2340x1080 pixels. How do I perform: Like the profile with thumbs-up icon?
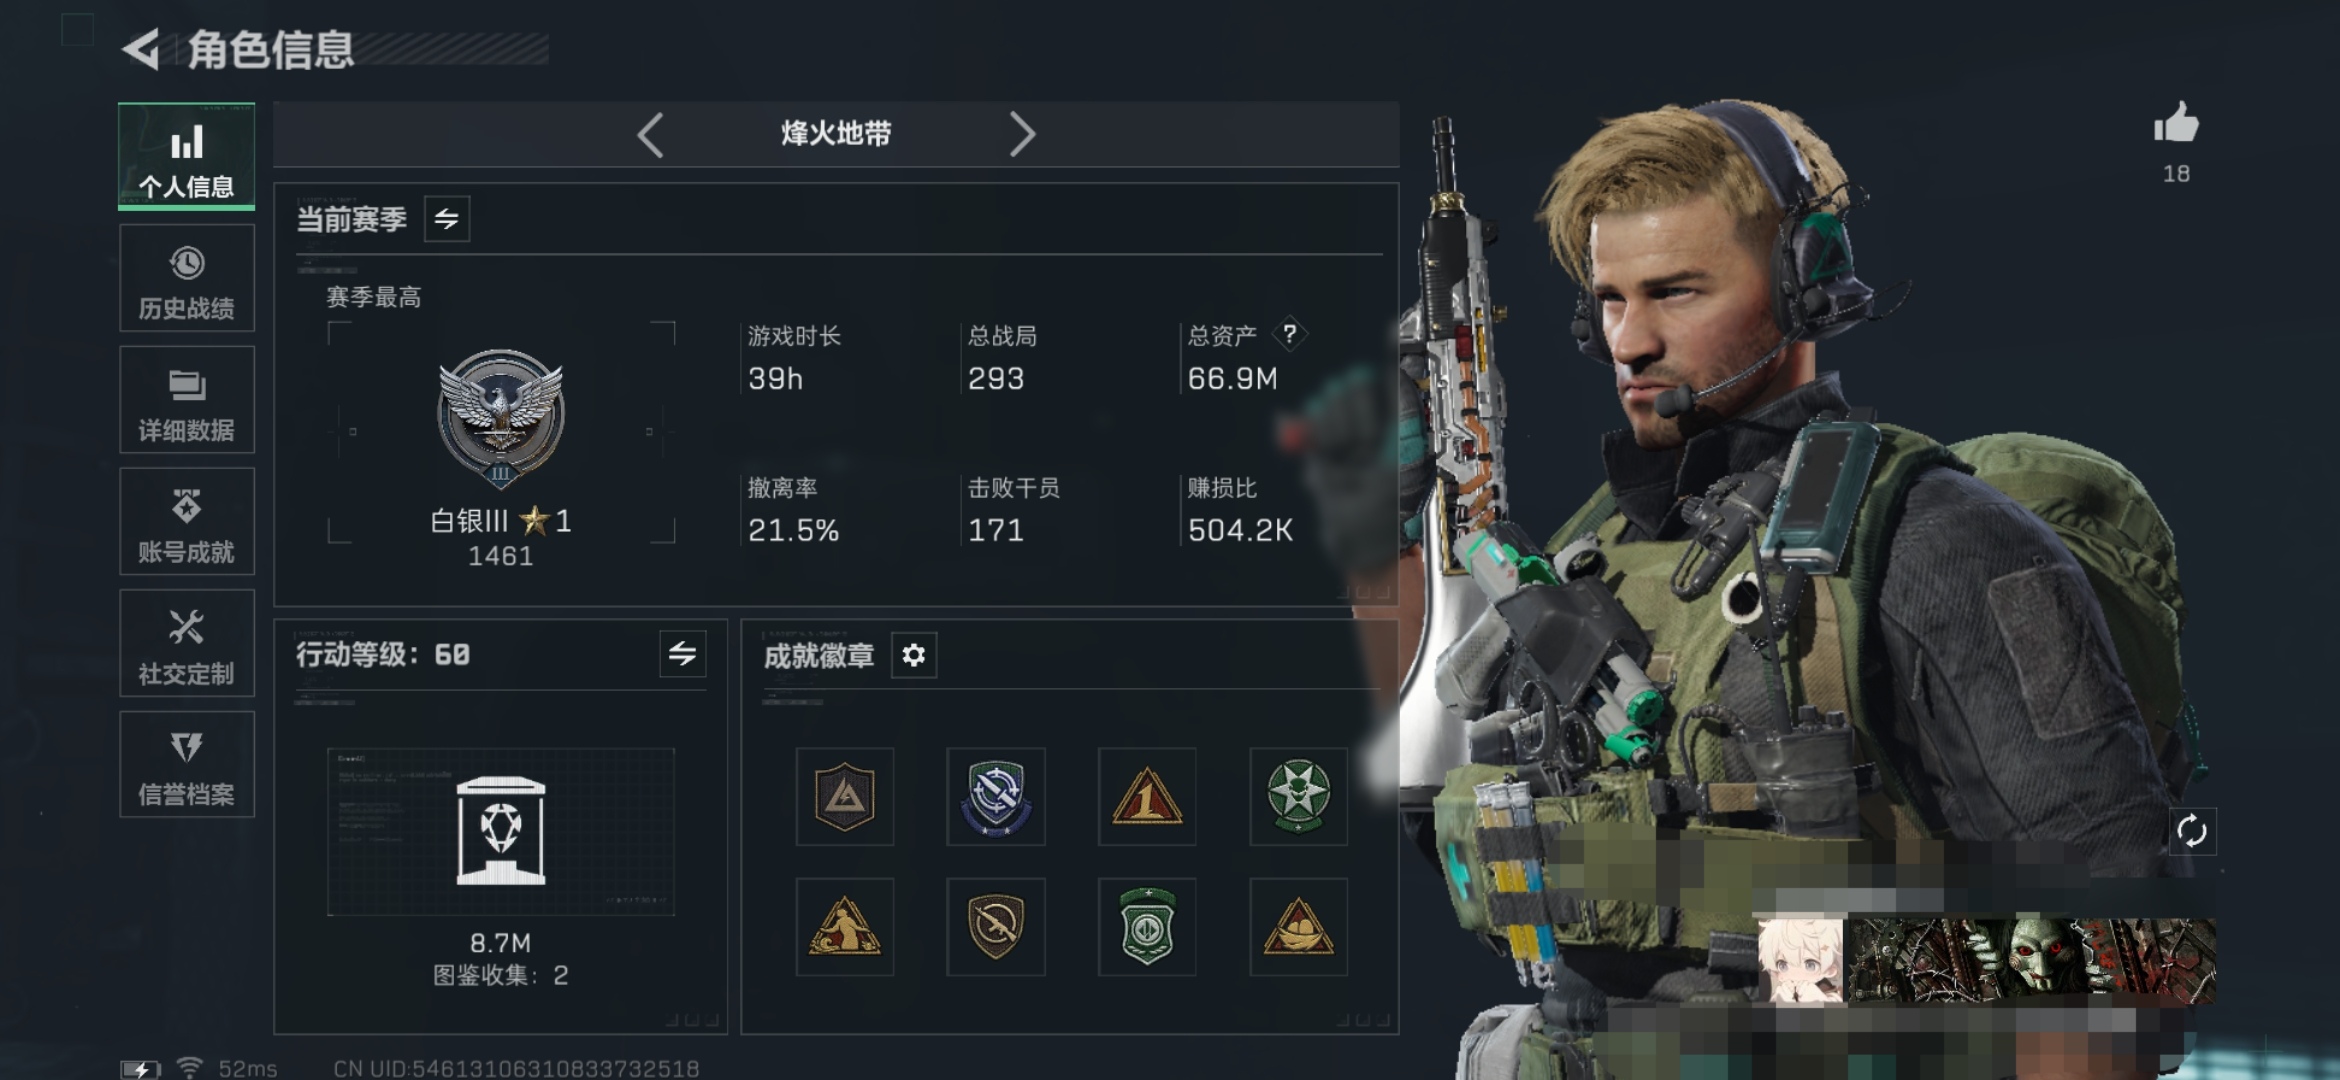[2176, 124]
